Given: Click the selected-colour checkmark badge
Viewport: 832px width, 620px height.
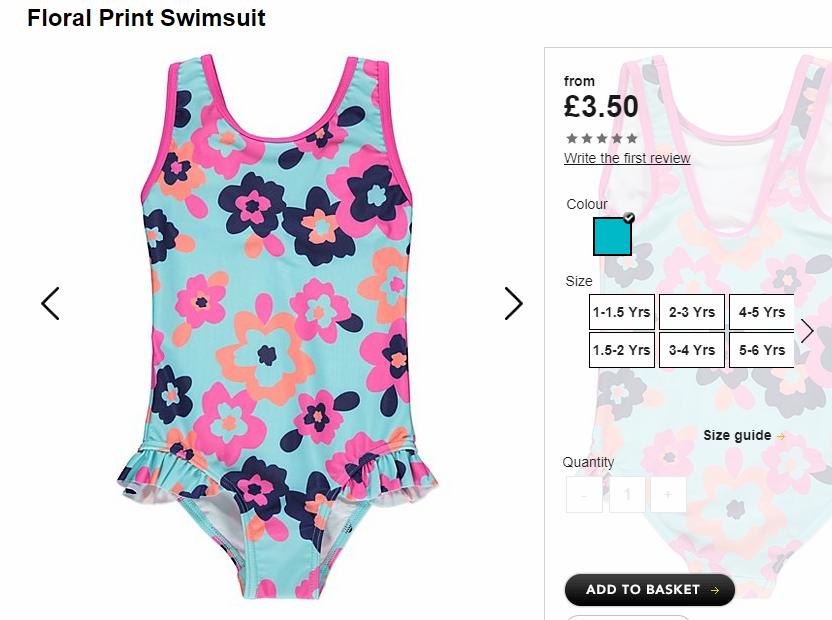Looking at the screenshot, I should [x=629, y=218].
